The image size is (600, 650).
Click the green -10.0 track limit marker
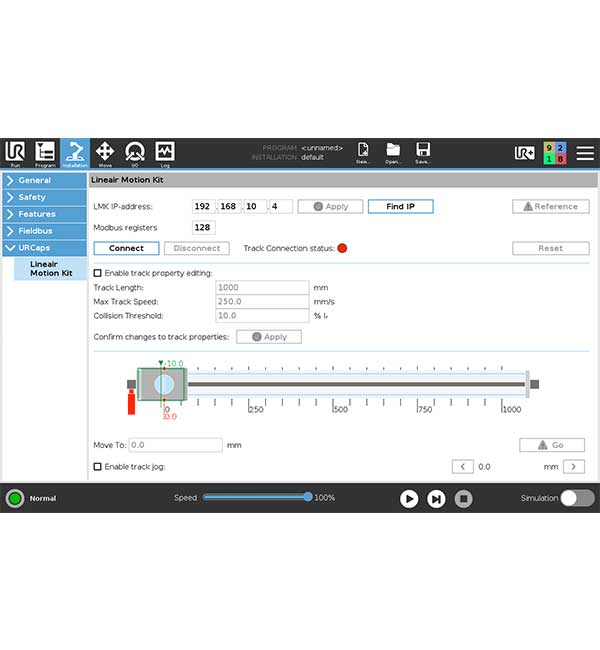point(171,363)
